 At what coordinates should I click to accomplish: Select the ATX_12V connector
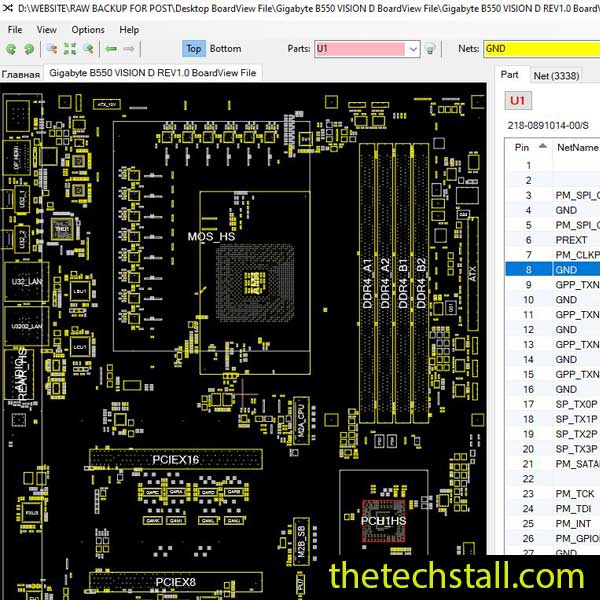(107, 104)
